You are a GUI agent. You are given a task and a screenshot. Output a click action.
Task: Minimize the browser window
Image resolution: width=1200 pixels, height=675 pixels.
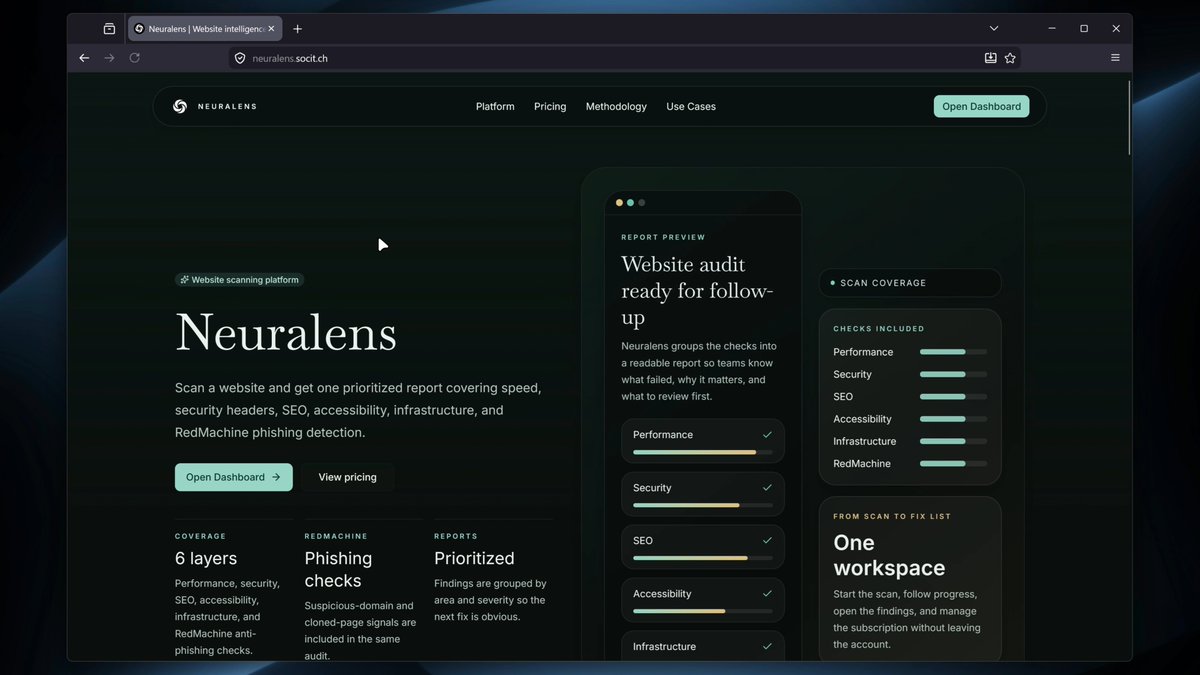[x=1051, y=29]
